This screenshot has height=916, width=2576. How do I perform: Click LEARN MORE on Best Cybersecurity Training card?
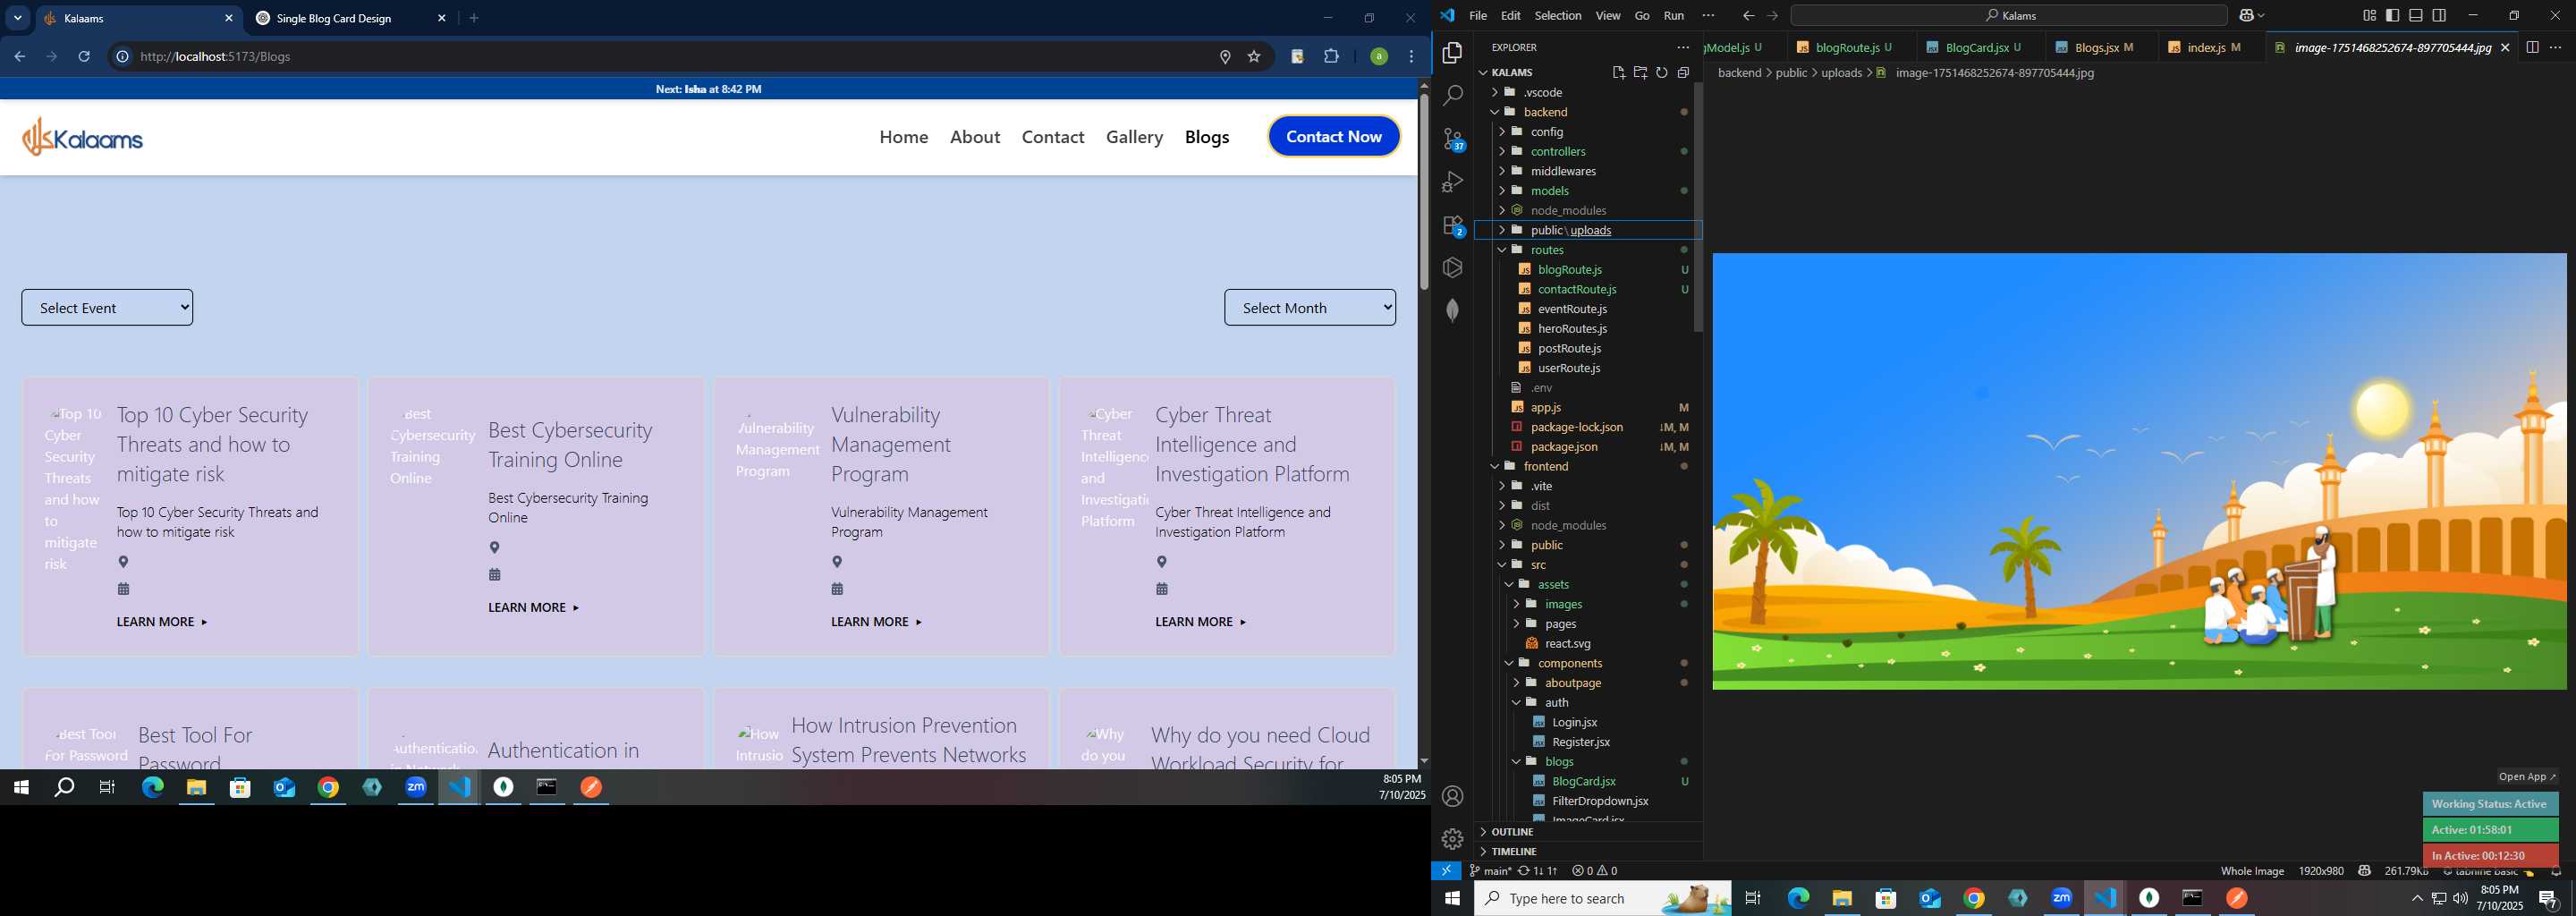click(x=533, y=607)
